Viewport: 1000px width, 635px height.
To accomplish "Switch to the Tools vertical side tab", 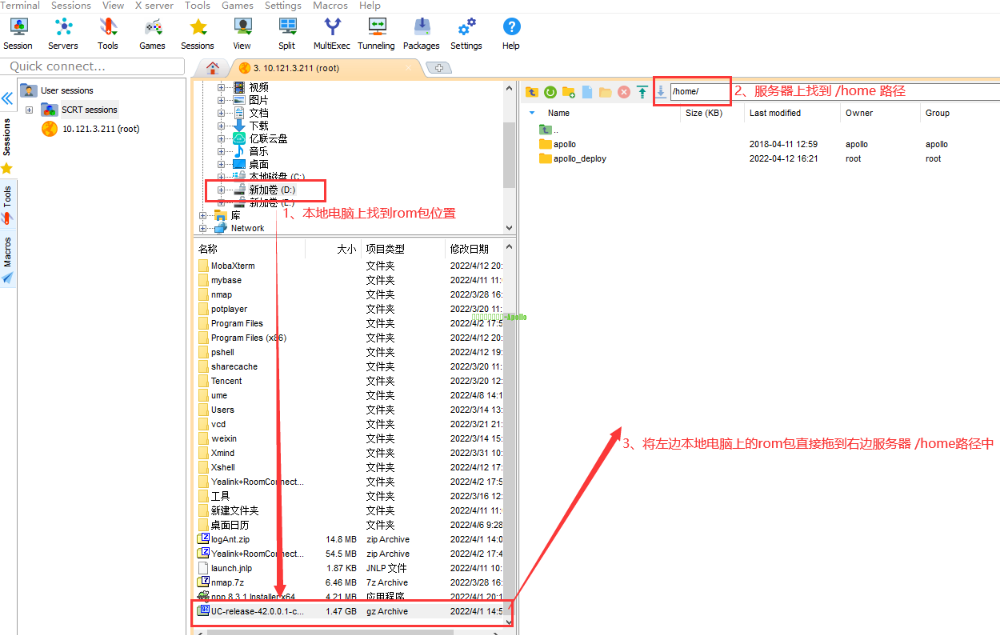I will (7, 205).
